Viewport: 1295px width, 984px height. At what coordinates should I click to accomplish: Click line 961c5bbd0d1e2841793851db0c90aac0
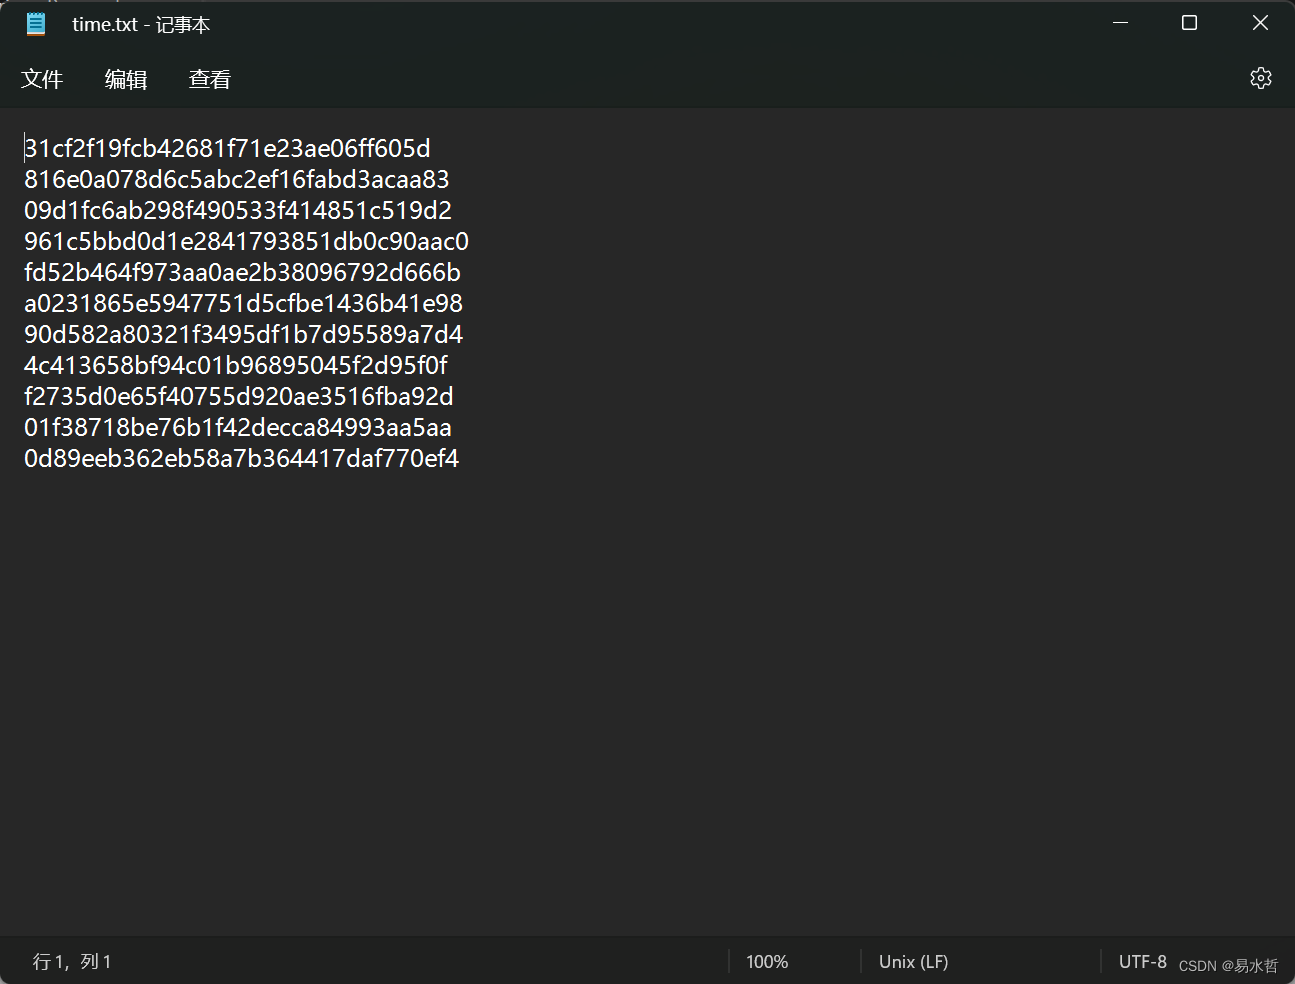246,241
